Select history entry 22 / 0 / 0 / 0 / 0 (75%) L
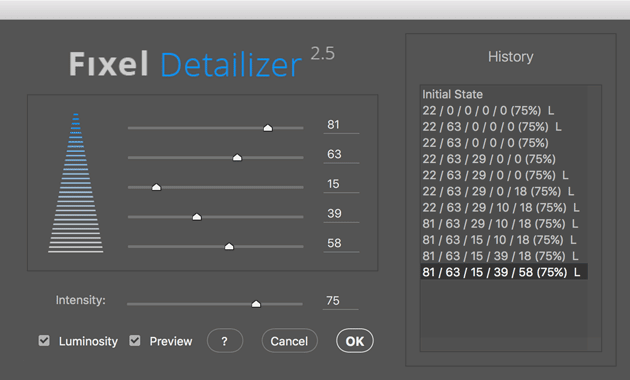 pos(504,110)
